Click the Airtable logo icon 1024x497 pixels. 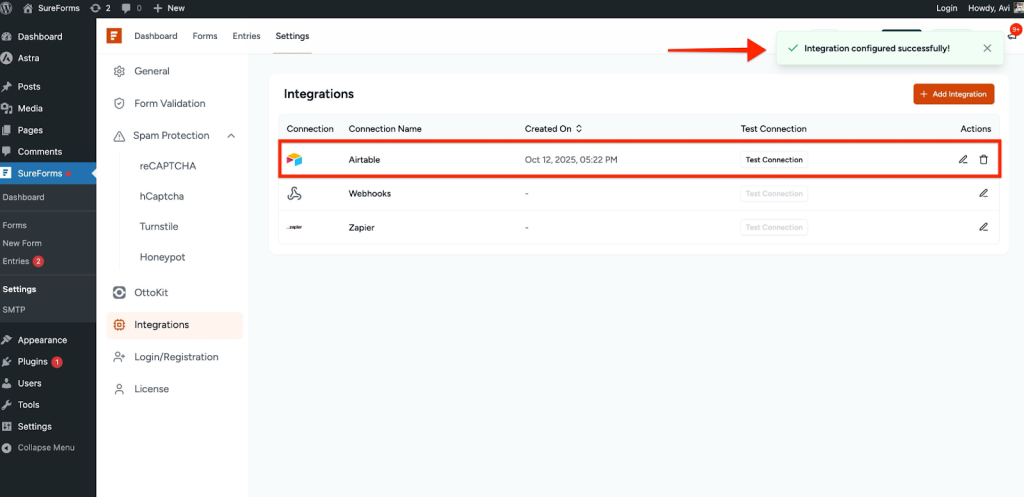tap(295, 159)
